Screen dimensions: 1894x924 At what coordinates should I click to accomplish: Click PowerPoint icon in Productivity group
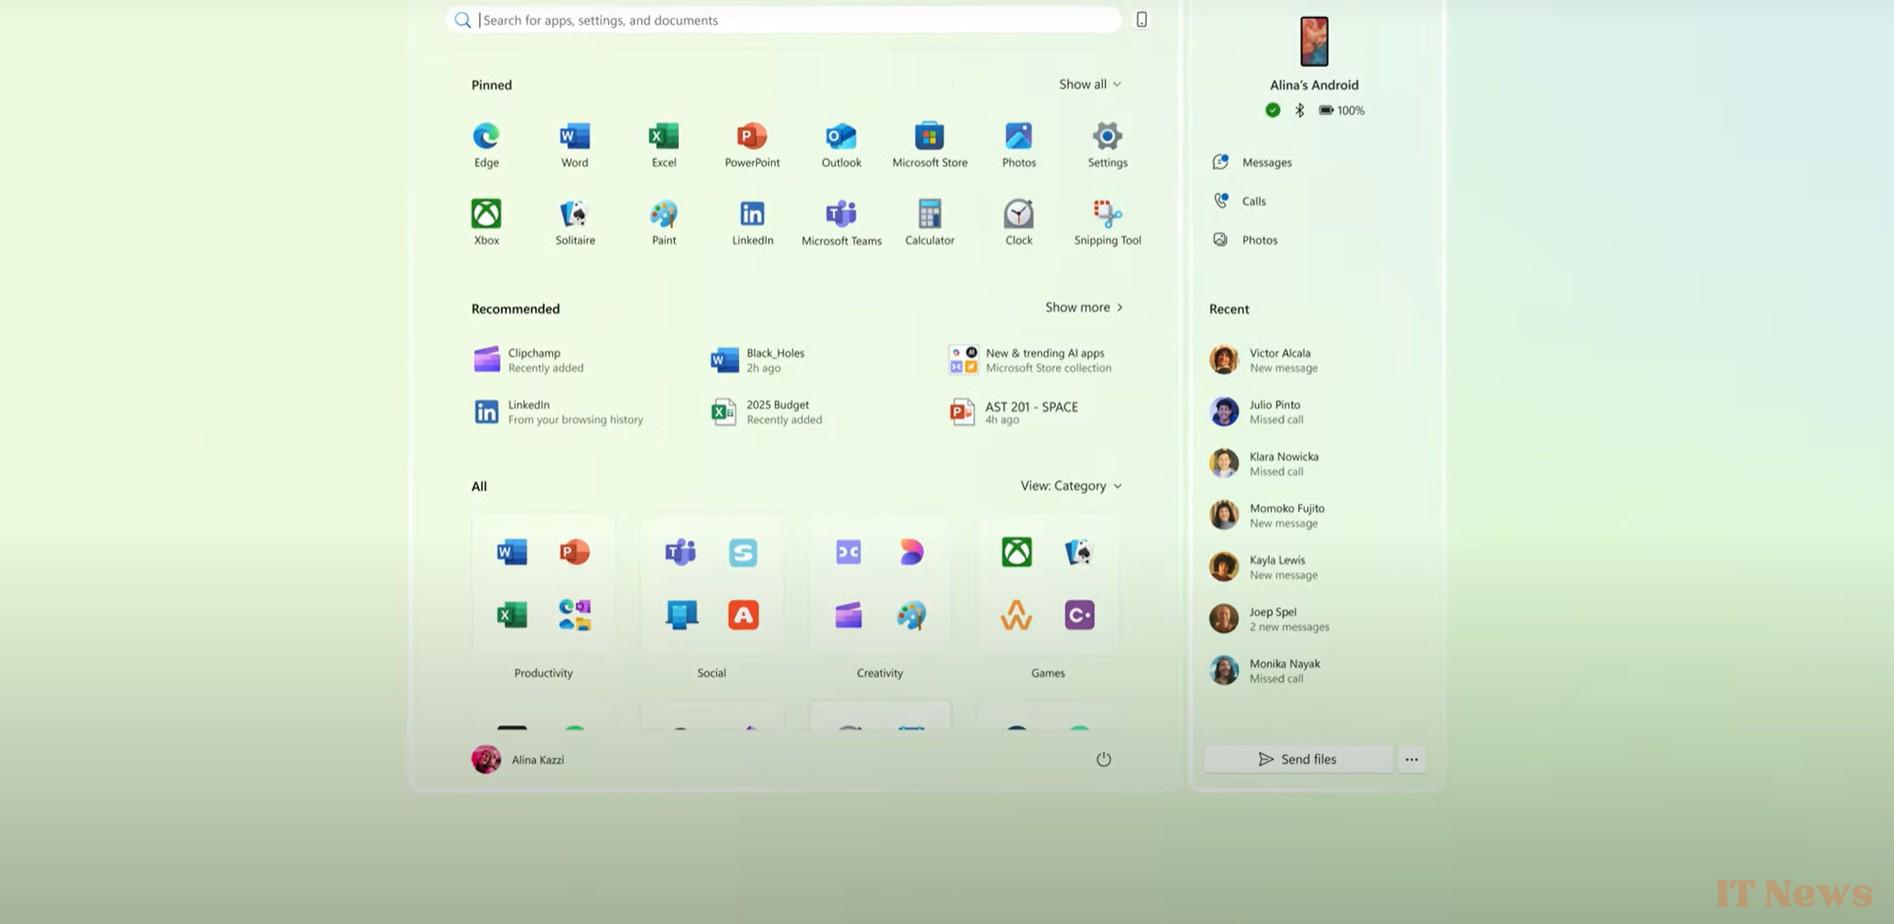pos(574,552)
